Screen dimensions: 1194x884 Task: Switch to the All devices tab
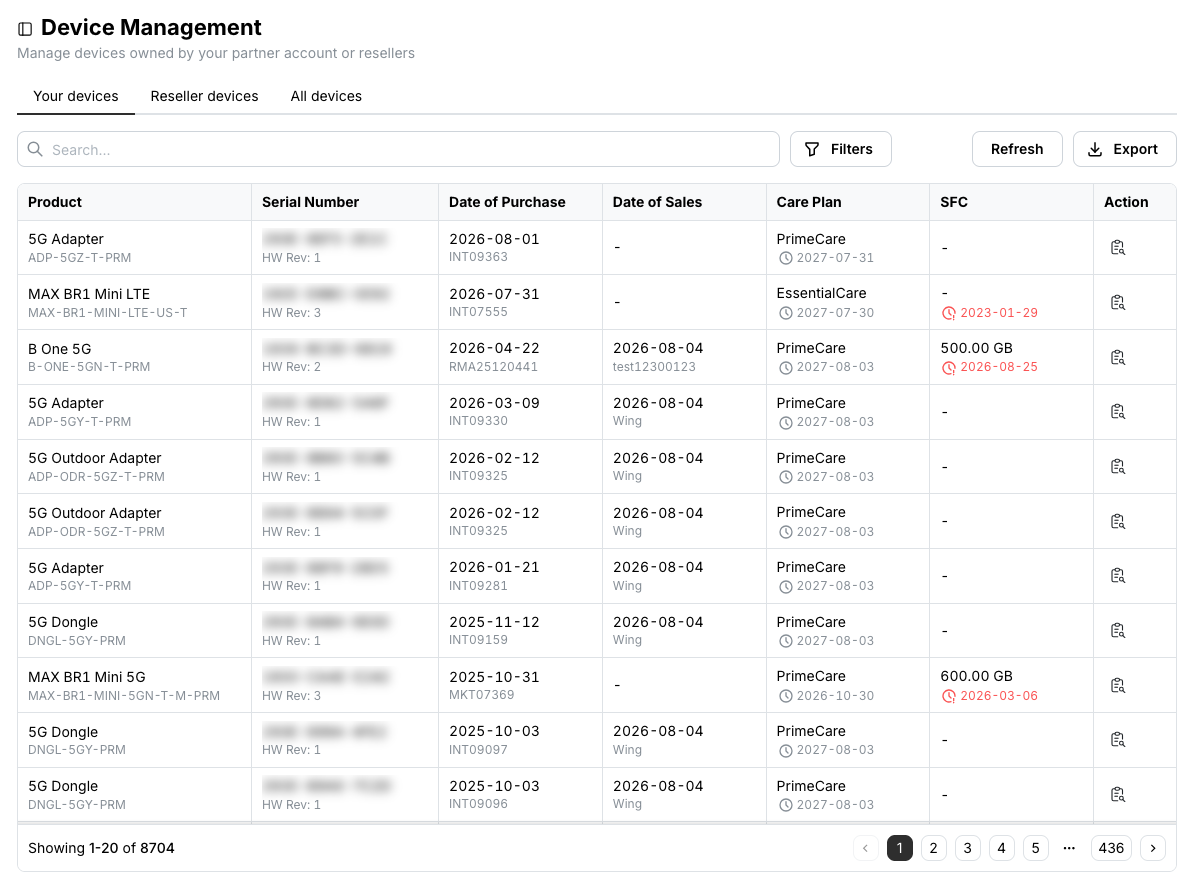click(326, 96)
